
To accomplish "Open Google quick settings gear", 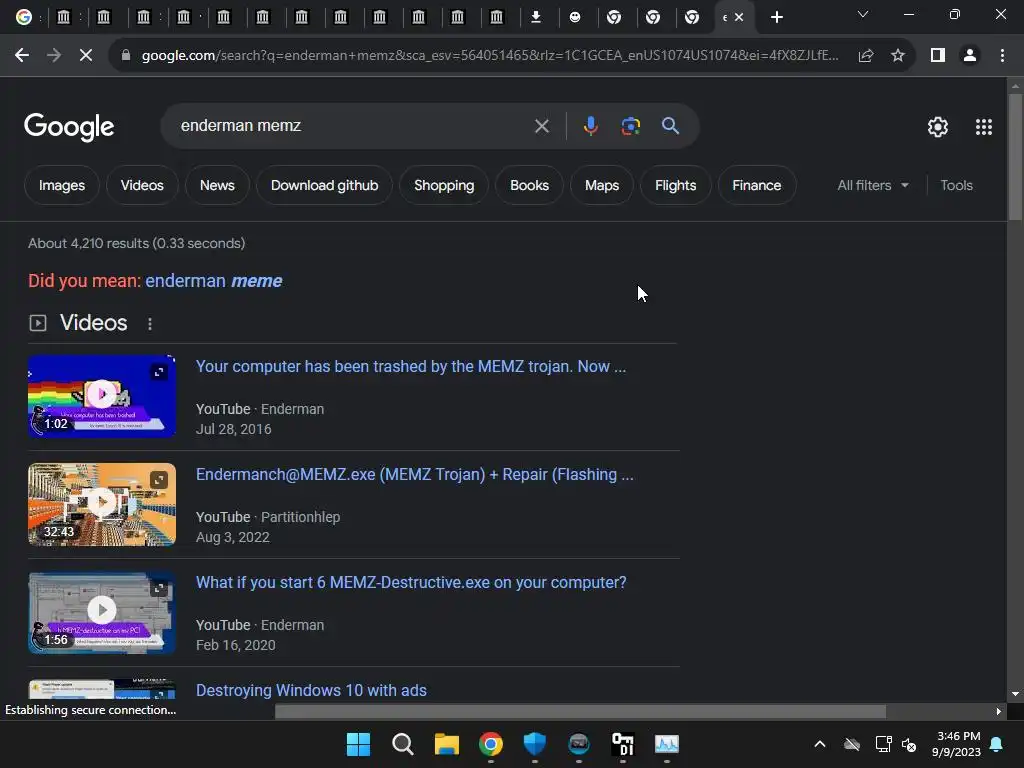I will (938, 127).
